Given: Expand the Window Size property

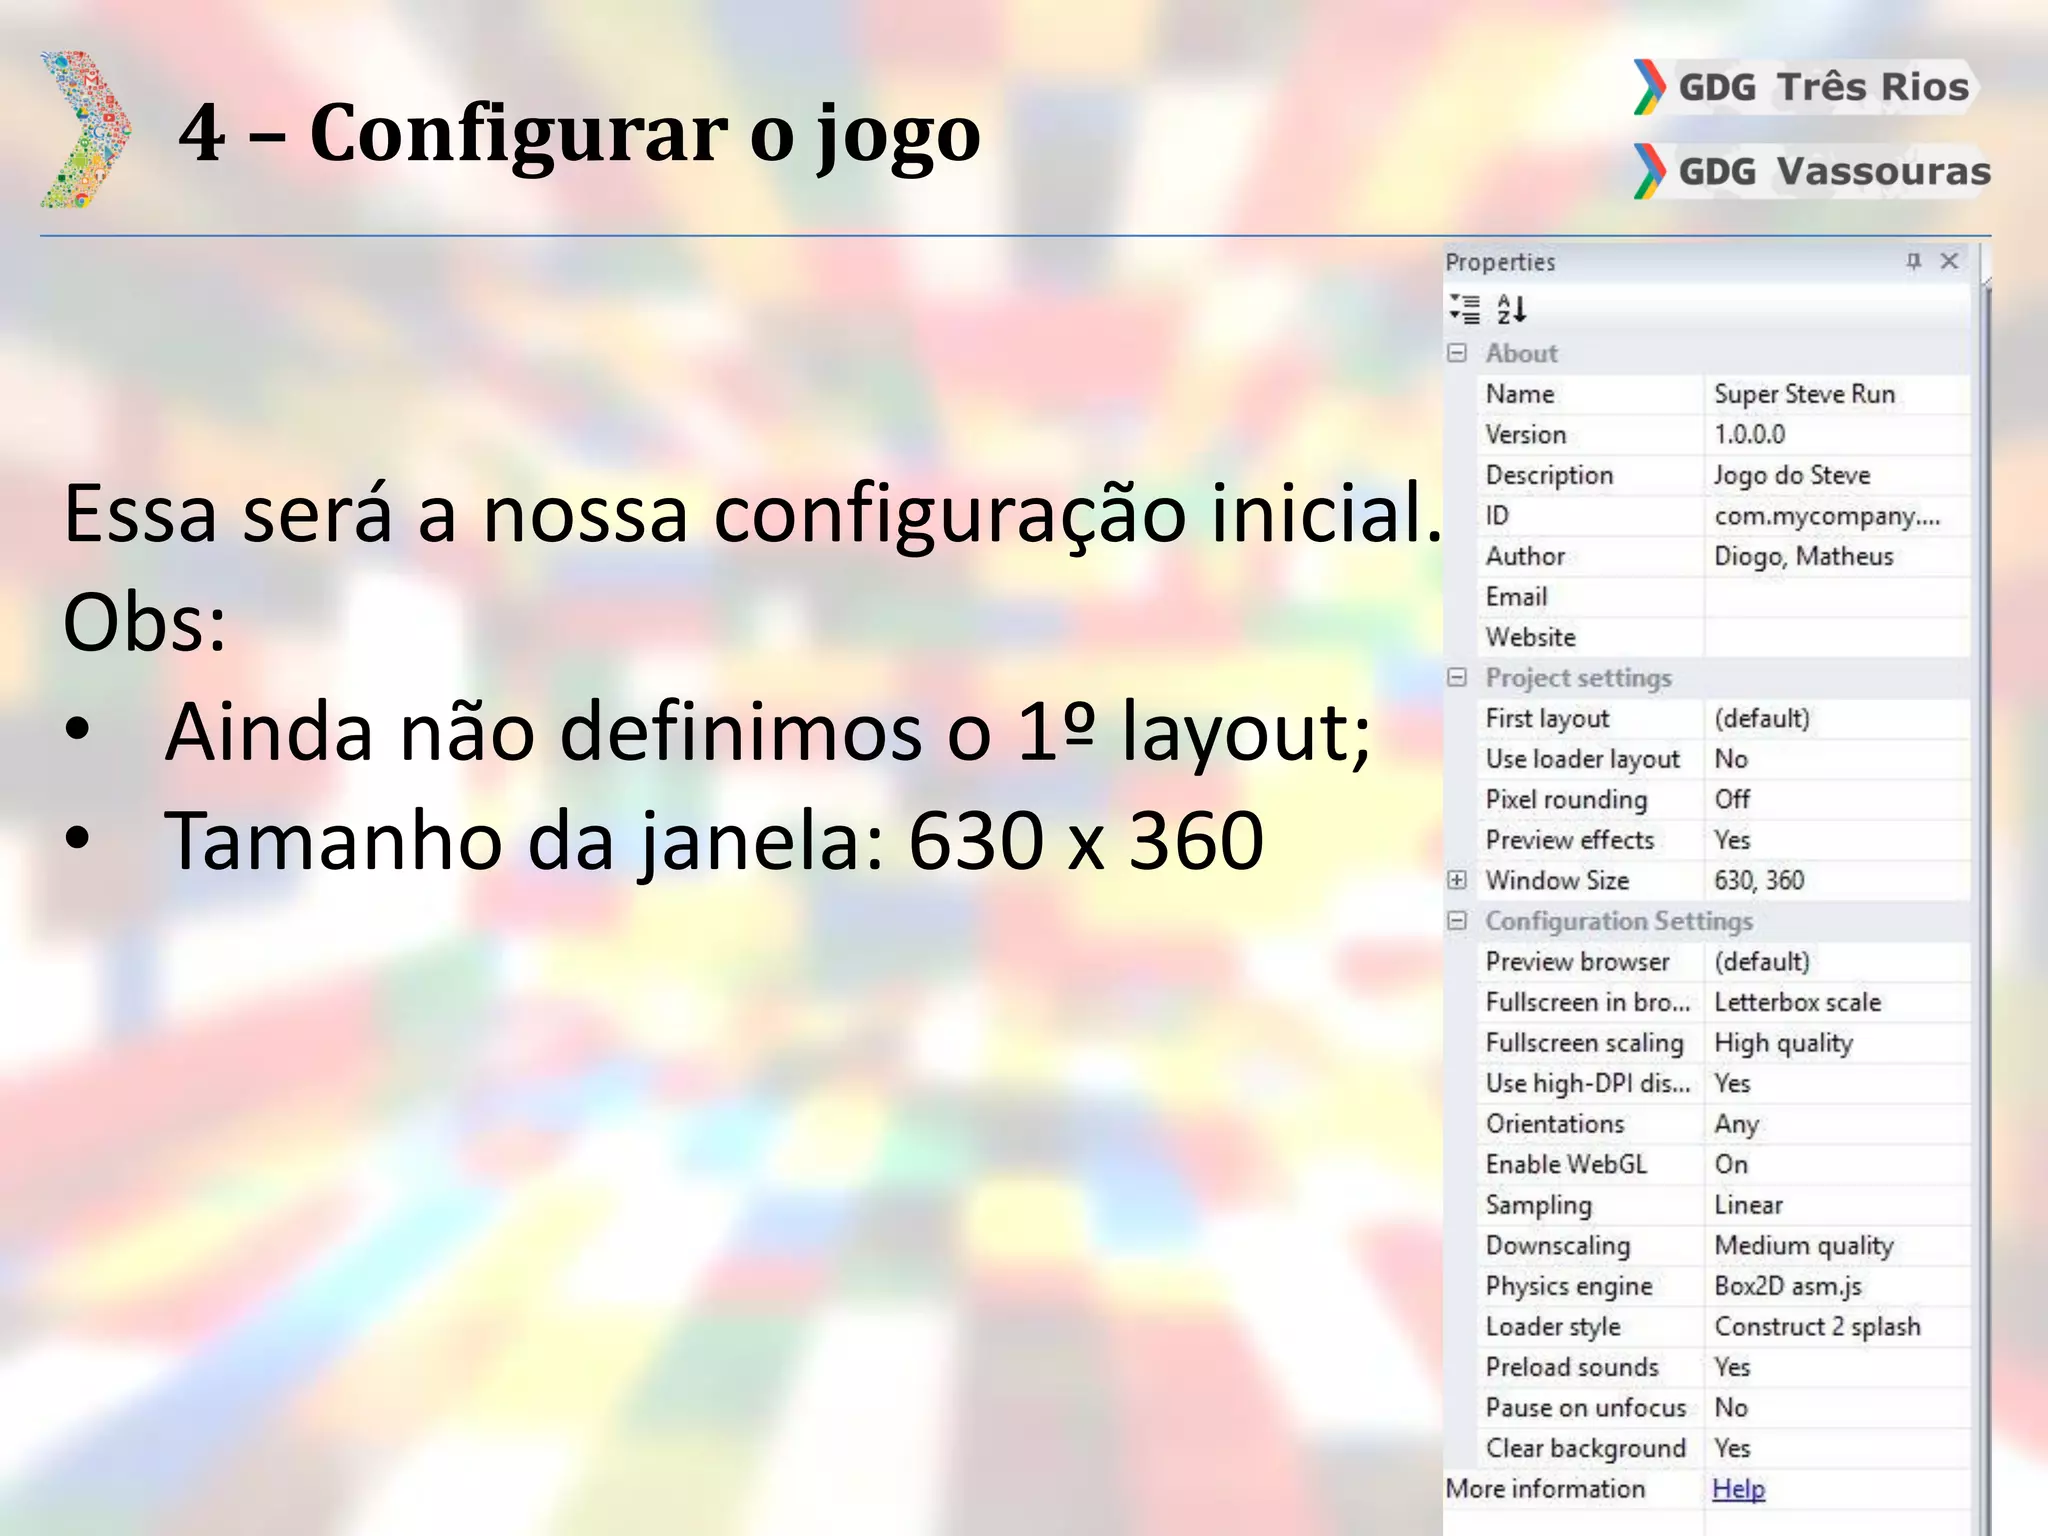Looking at the screenshot, I should coord(1457,880).
